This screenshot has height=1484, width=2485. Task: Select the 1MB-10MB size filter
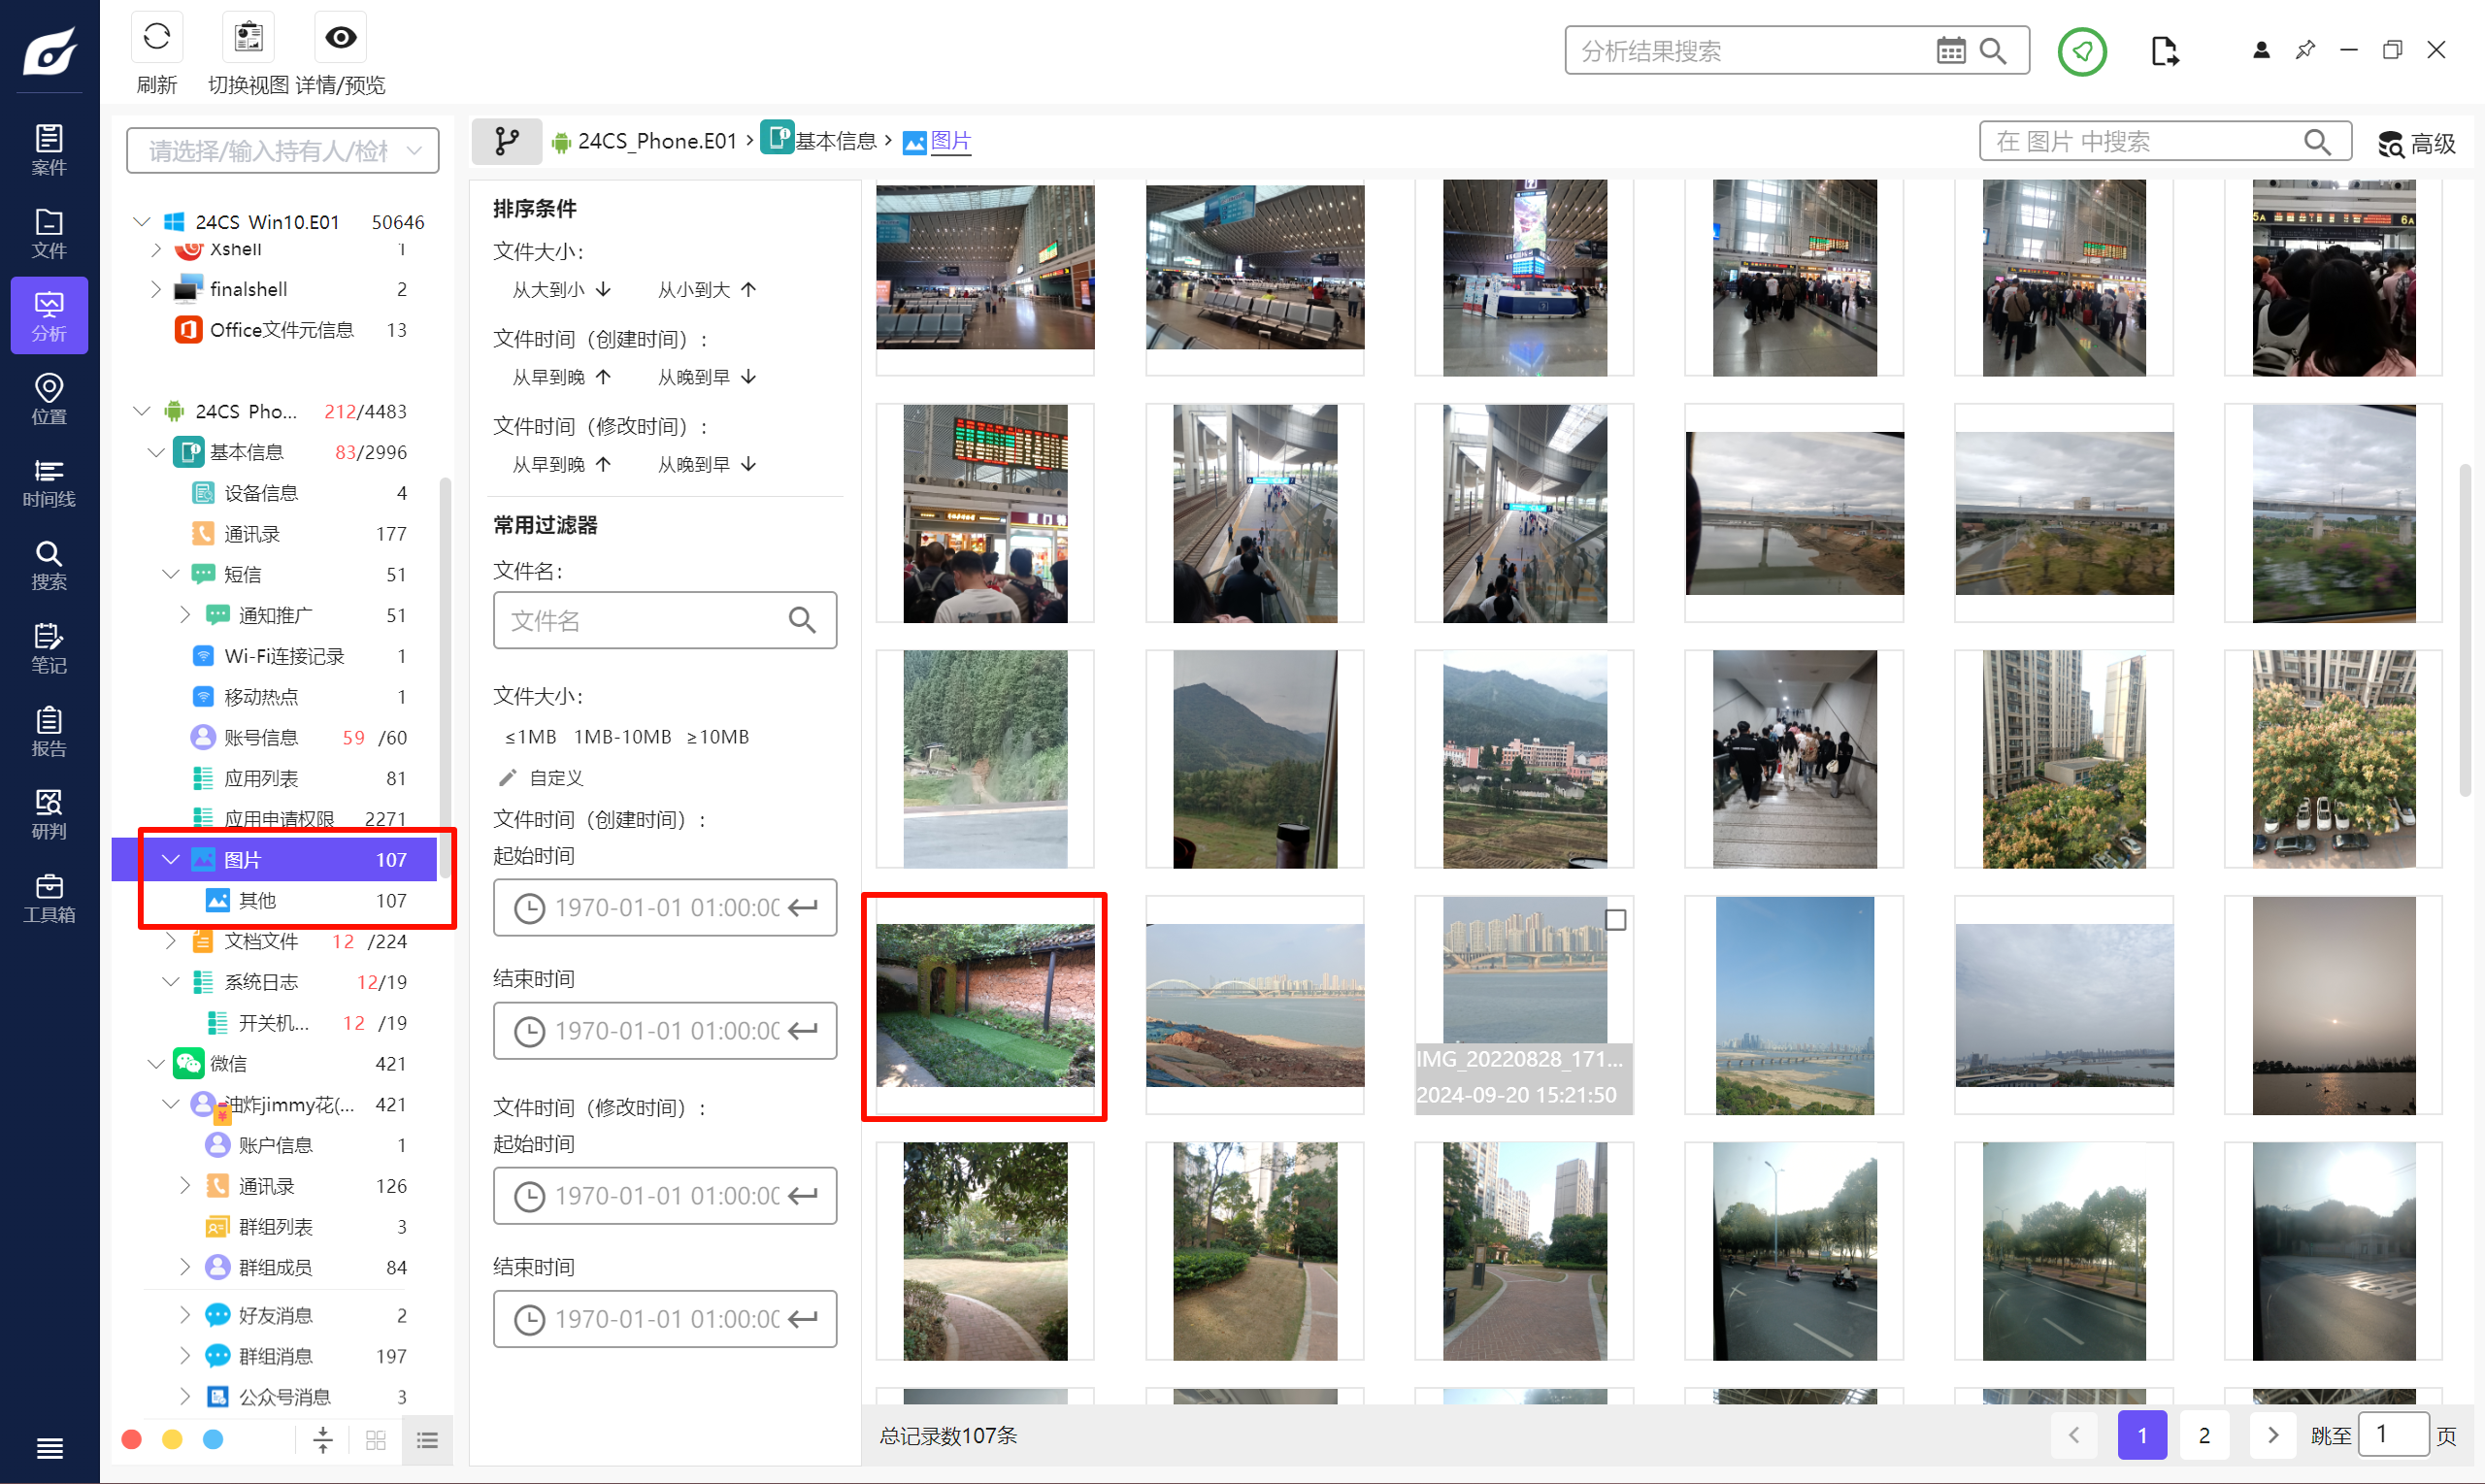tap(622, 737)
